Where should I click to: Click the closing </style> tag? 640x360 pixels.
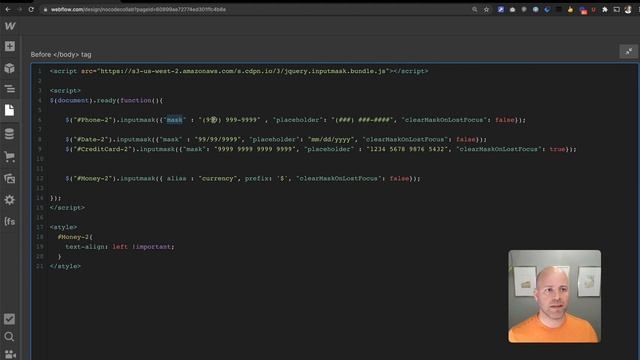pyautogui.click(x=65, y=266)
